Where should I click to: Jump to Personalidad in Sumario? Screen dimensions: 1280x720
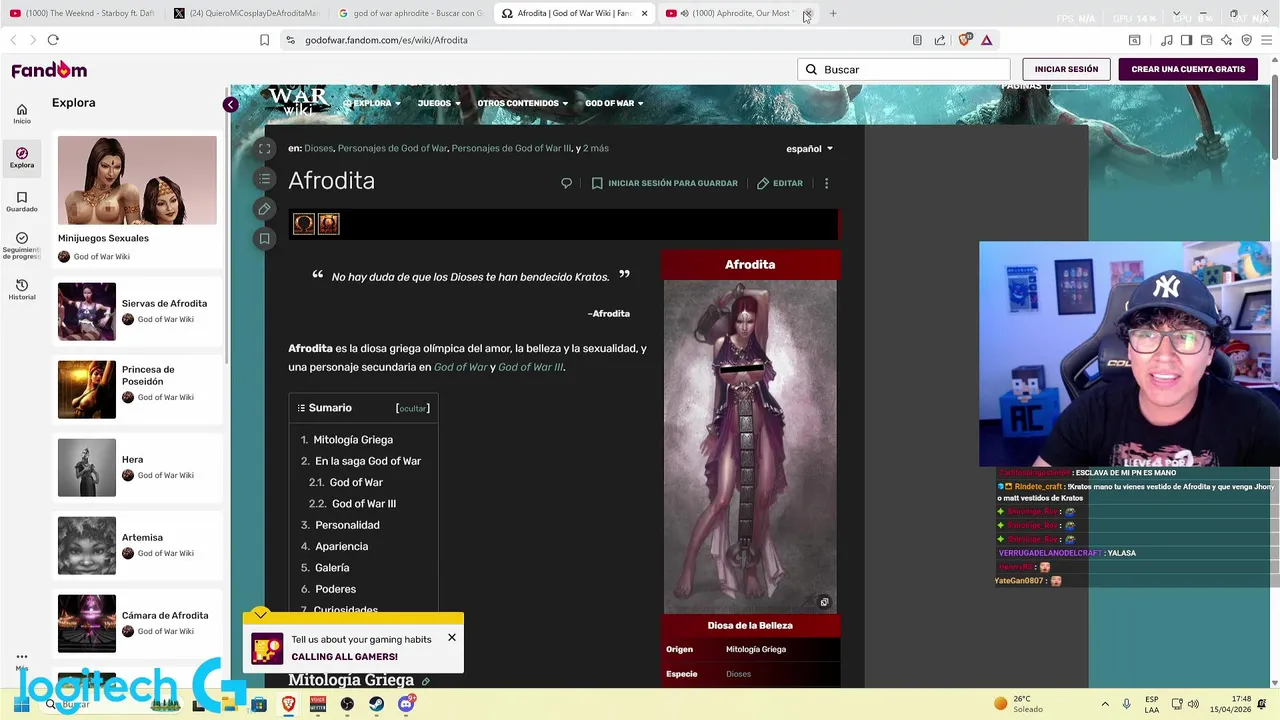pos(347,525)
